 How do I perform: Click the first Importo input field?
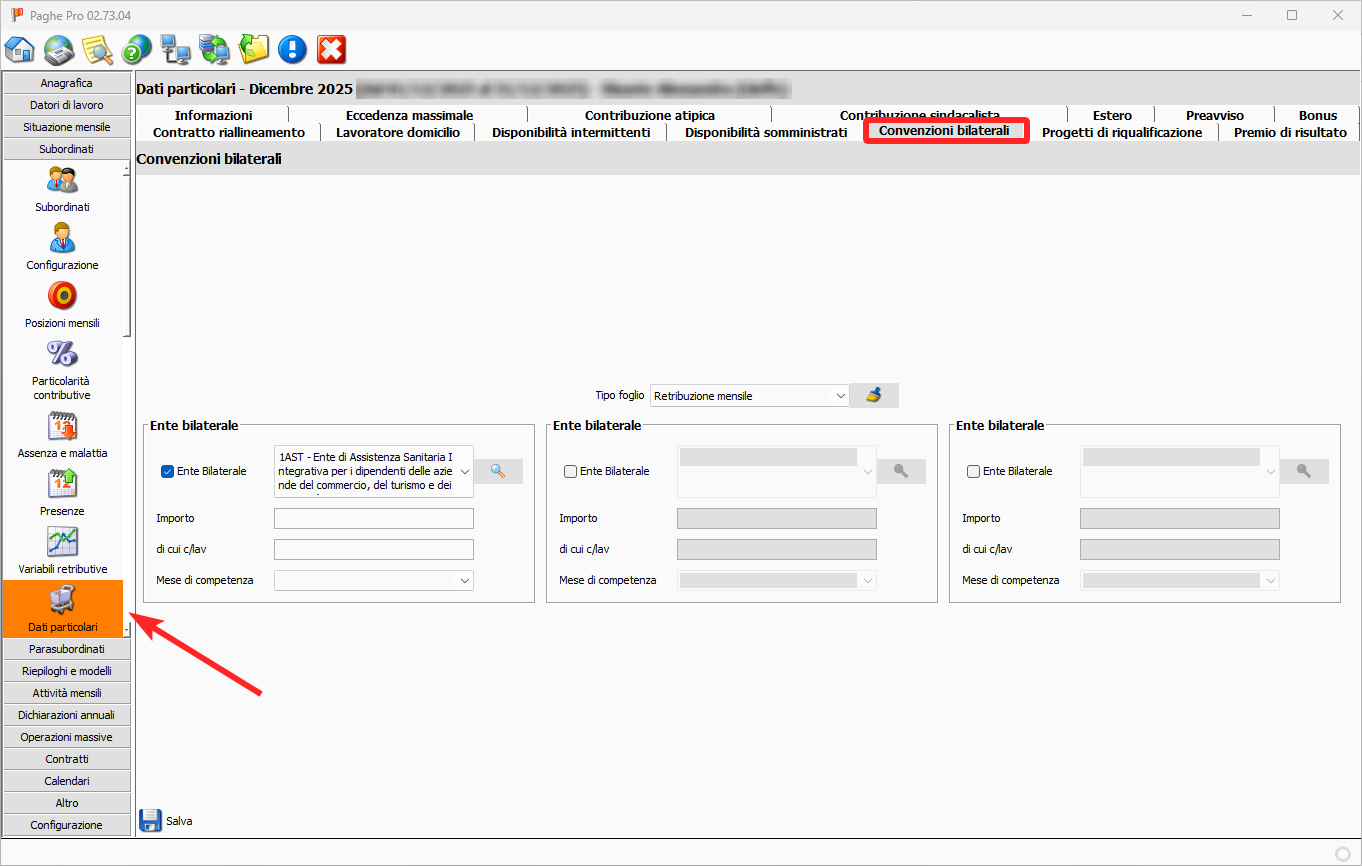(373, 518)
